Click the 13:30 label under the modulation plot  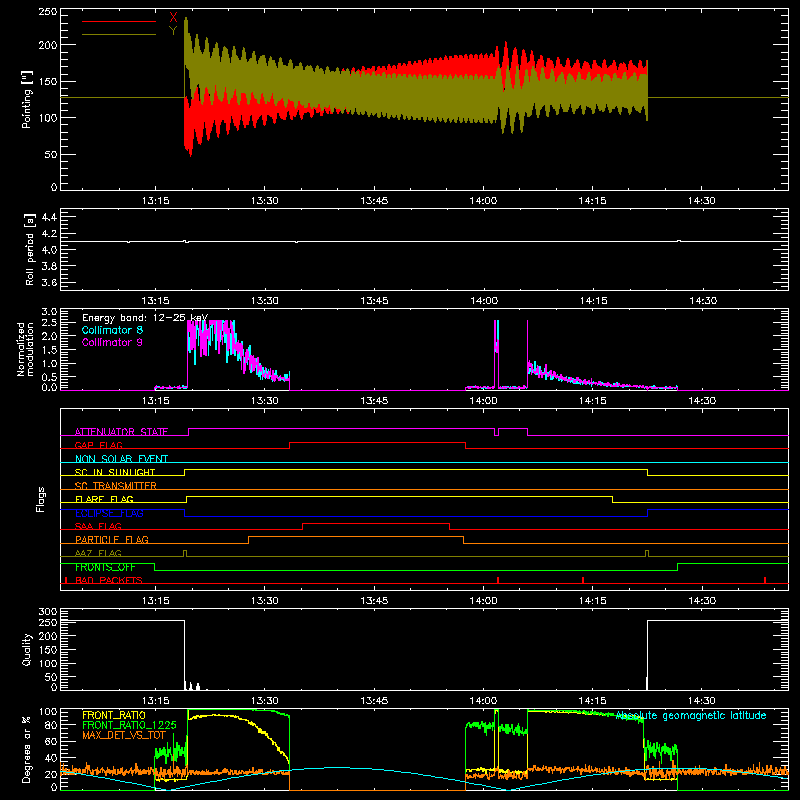(x=265, y=401)
